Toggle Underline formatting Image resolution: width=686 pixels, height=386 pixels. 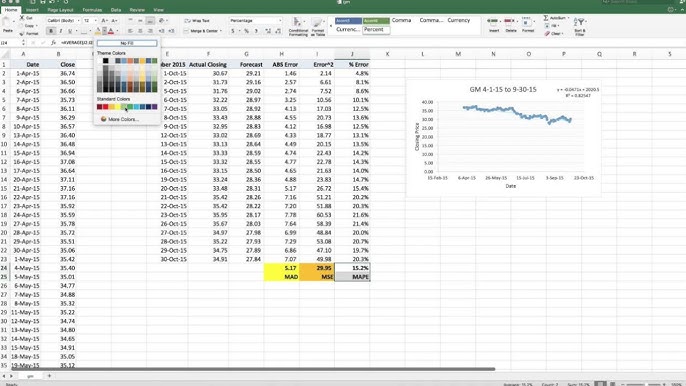coord(70,31)
